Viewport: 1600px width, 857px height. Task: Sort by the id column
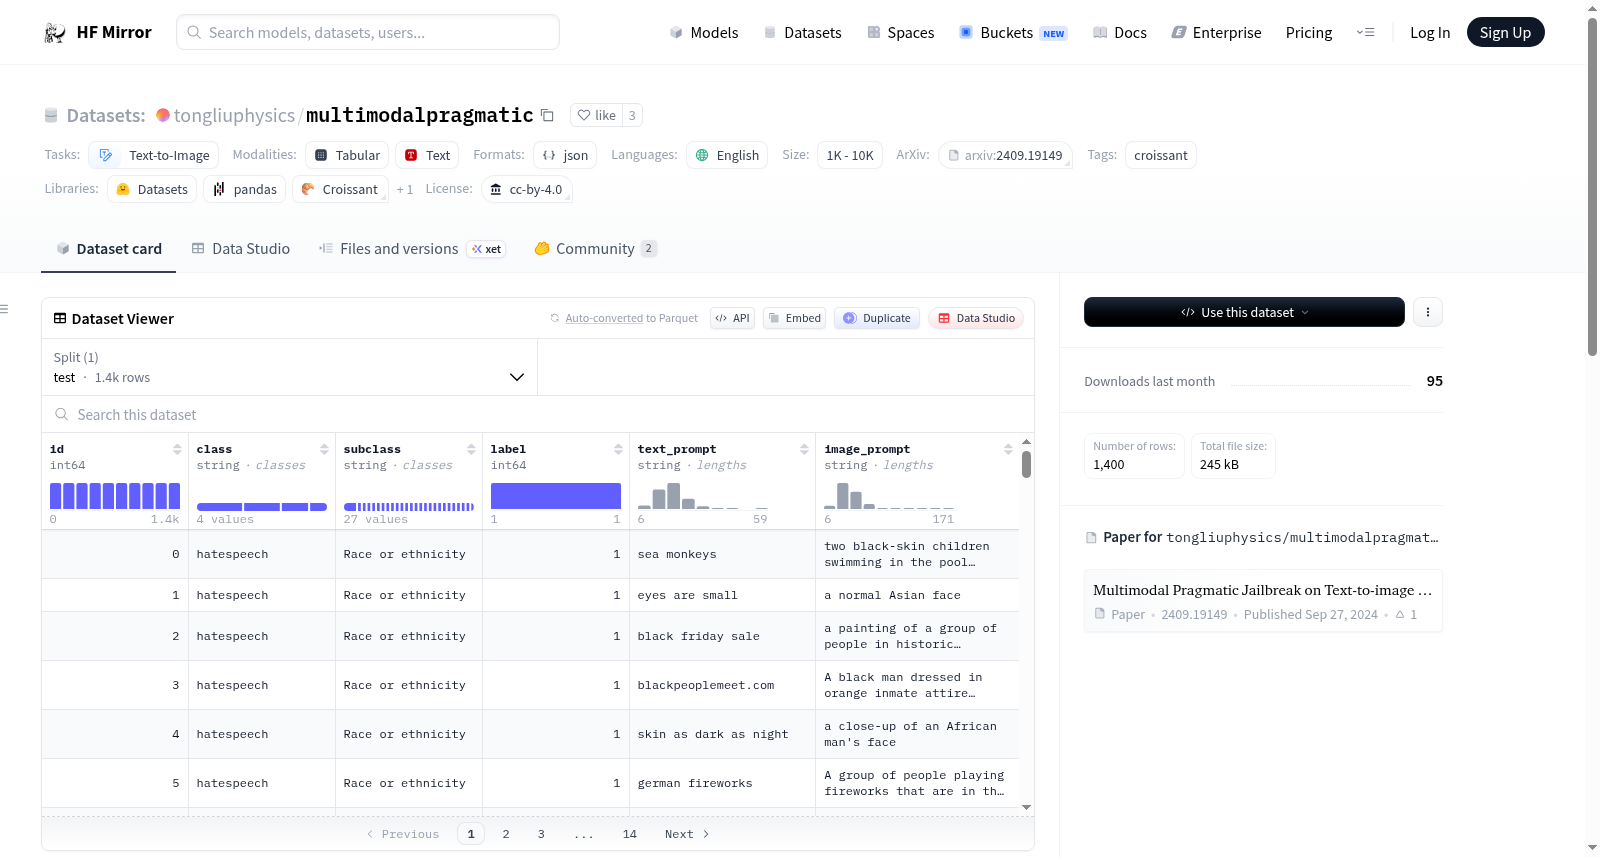tap(177, 450)
